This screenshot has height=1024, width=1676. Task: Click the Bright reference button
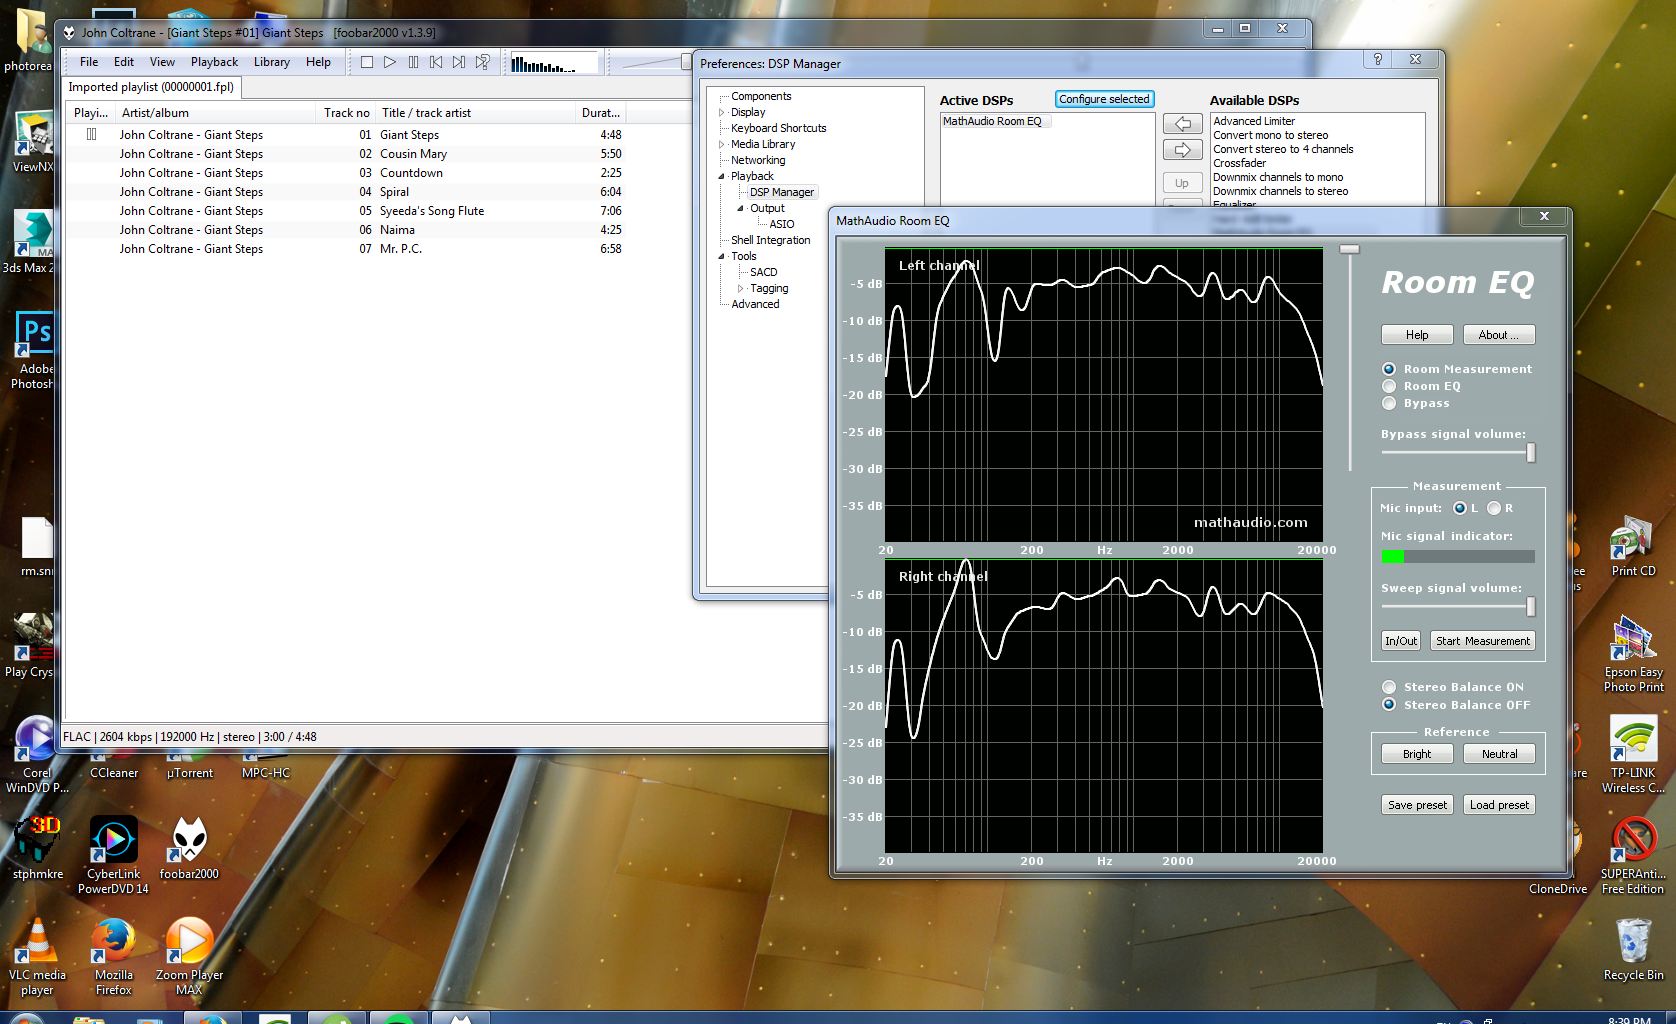[1417, 754]
